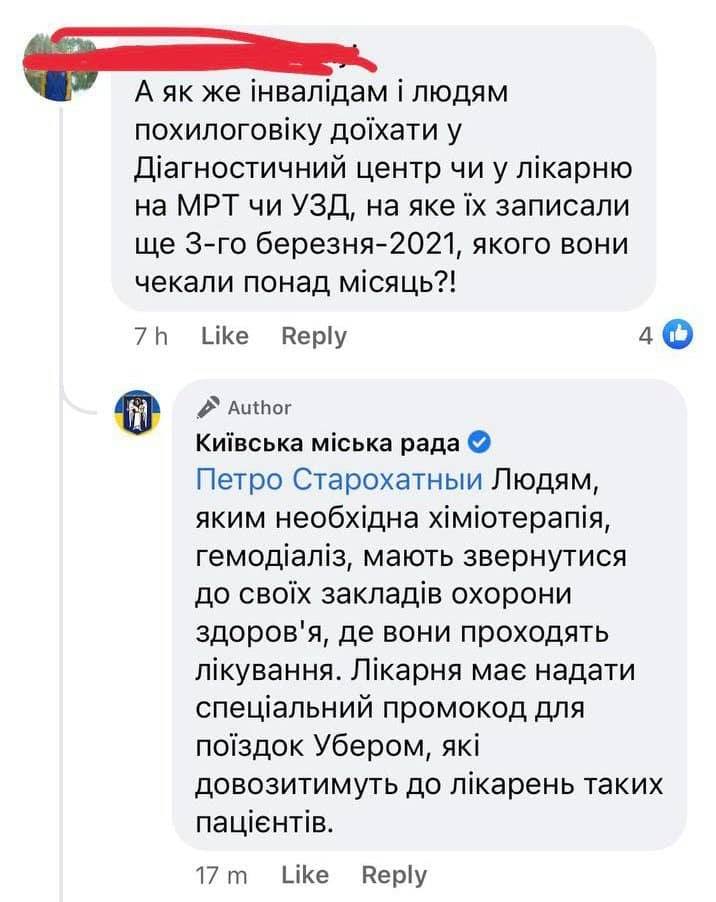Open the Київська міська рада page name
Image resolution: width=716 pixels, height=902 pixels.
(x=327, y=443)
